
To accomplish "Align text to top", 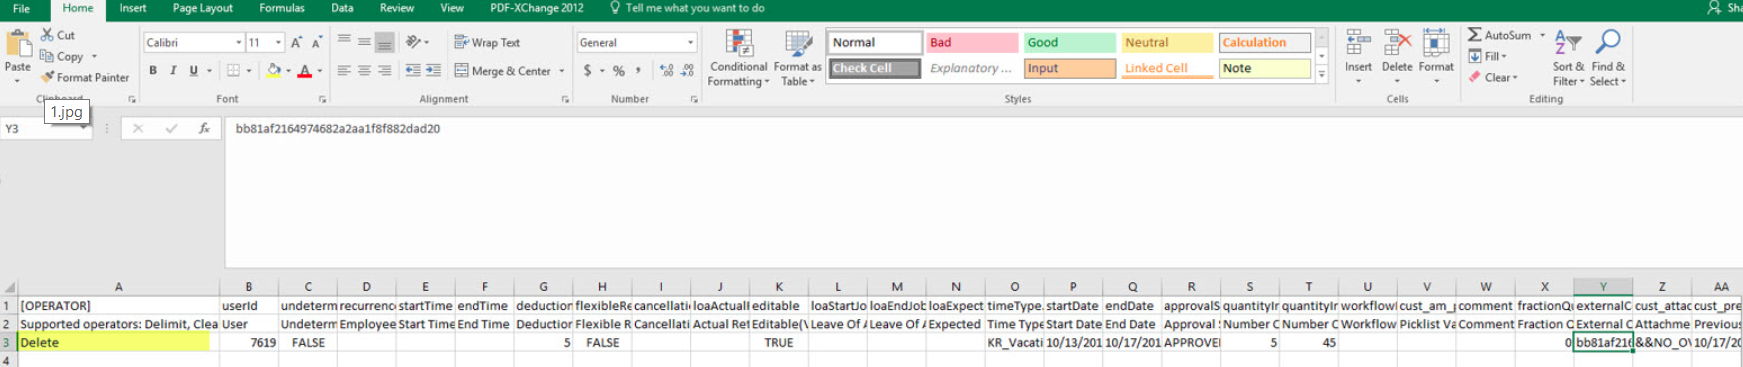I will point(344,42).
